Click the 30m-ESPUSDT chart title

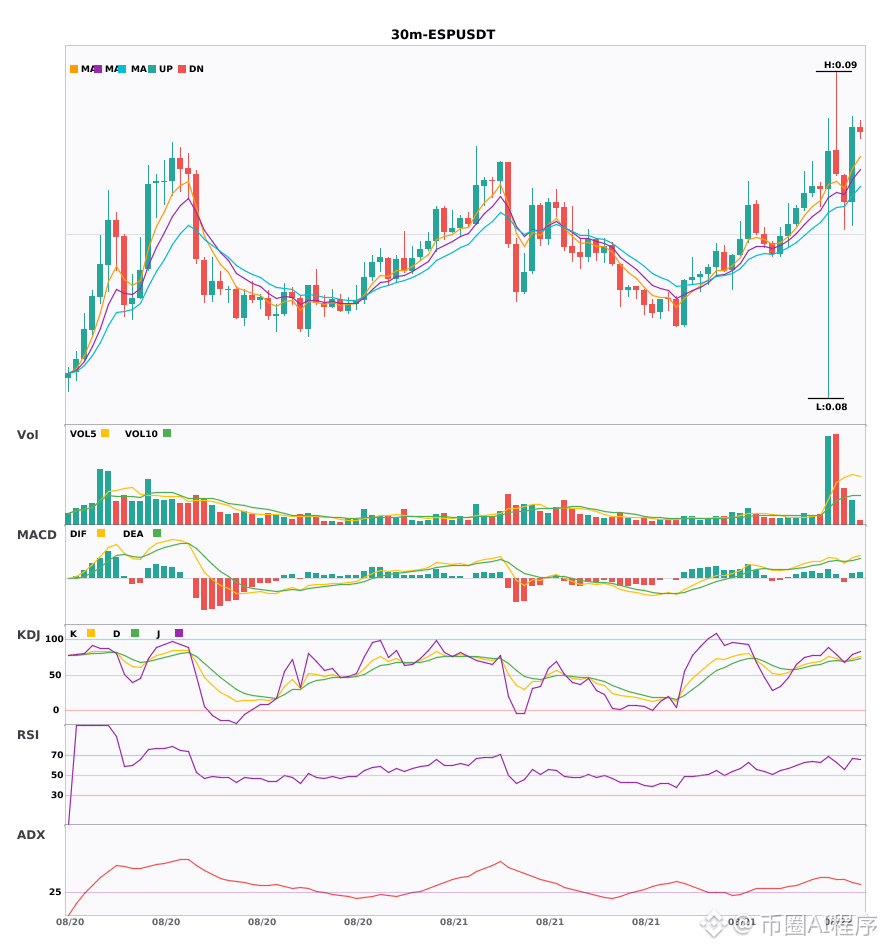(x=443, y=35)
